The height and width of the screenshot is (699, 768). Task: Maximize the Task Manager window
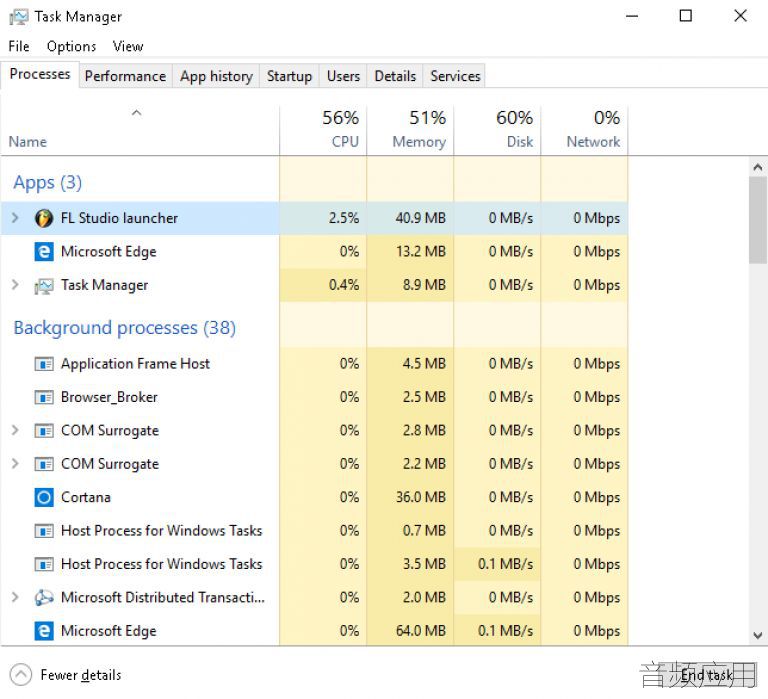click(686, 16)
